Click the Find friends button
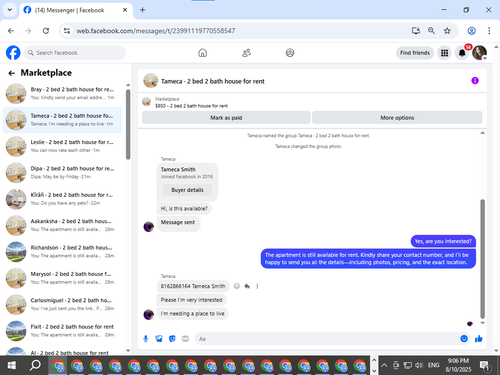Viewport: 500px width, 375px height. click(x=415, y=53)
